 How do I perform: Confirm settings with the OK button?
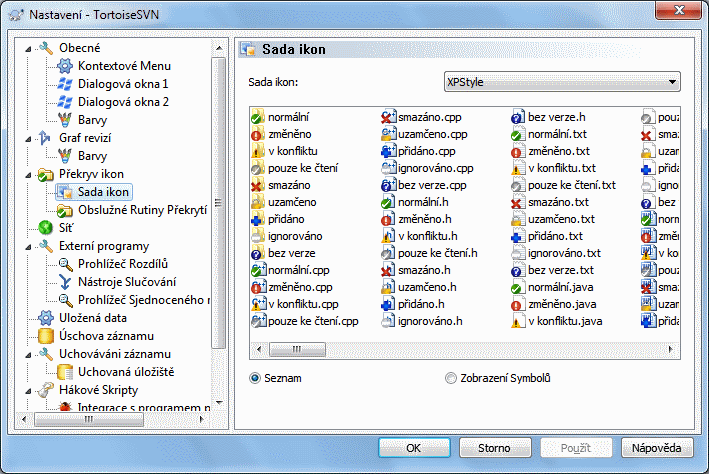click(414, 448)
